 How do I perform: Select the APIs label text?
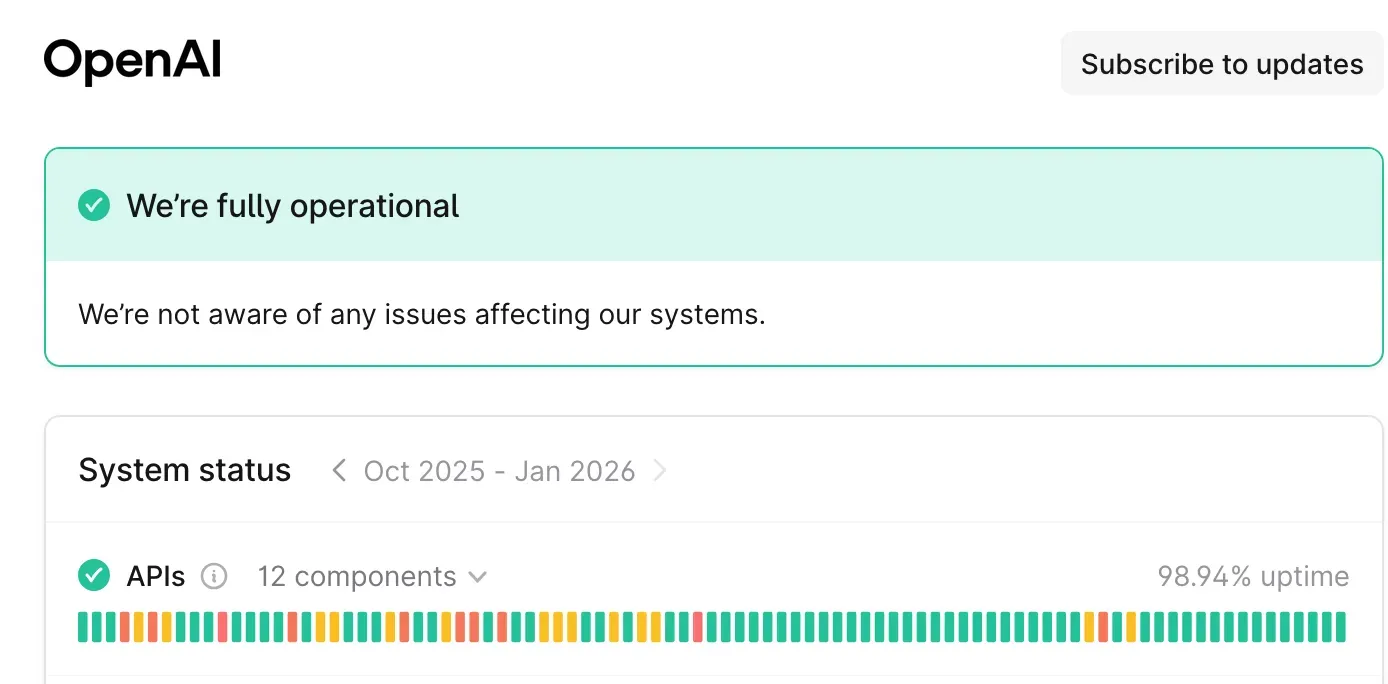(155, 576)
